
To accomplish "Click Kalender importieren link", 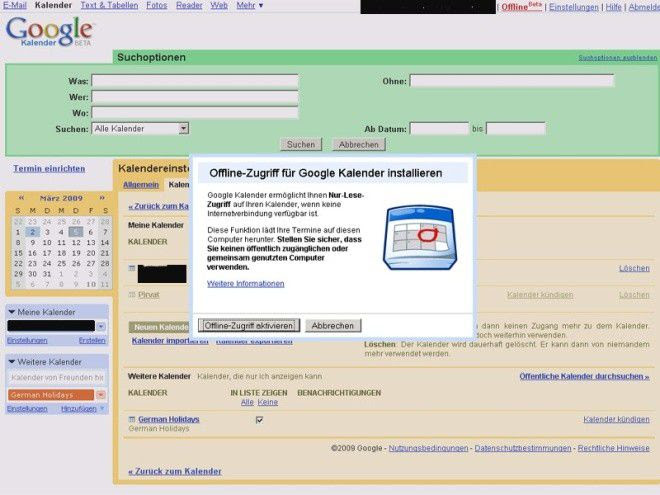I will [x=170, y=341].
